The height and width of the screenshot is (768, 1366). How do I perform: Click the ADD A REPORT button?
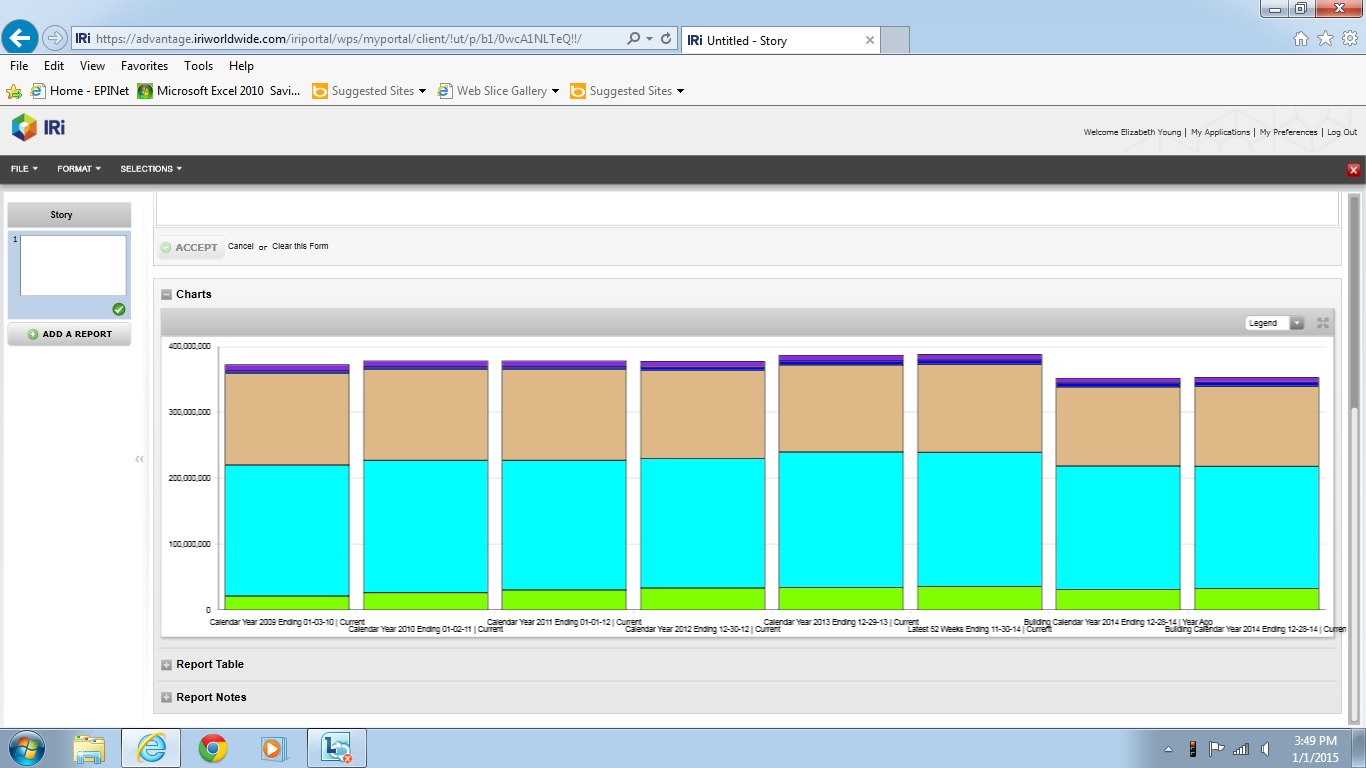pyautogui.click(x=69, y=334)
